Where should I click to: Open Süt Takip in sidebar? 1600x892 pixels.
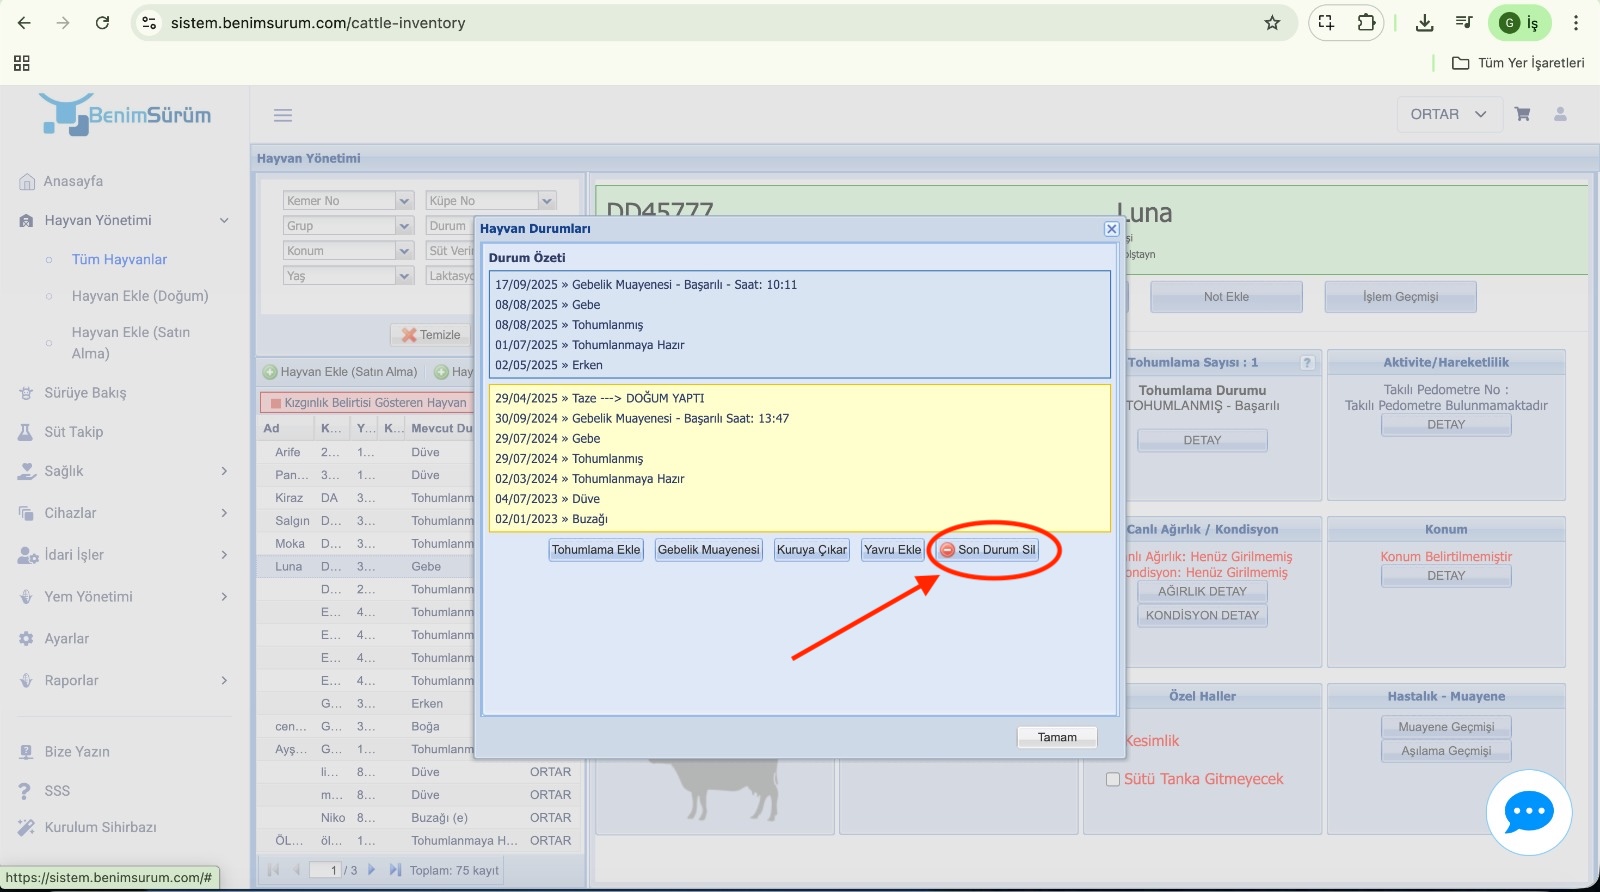(73, 432)
